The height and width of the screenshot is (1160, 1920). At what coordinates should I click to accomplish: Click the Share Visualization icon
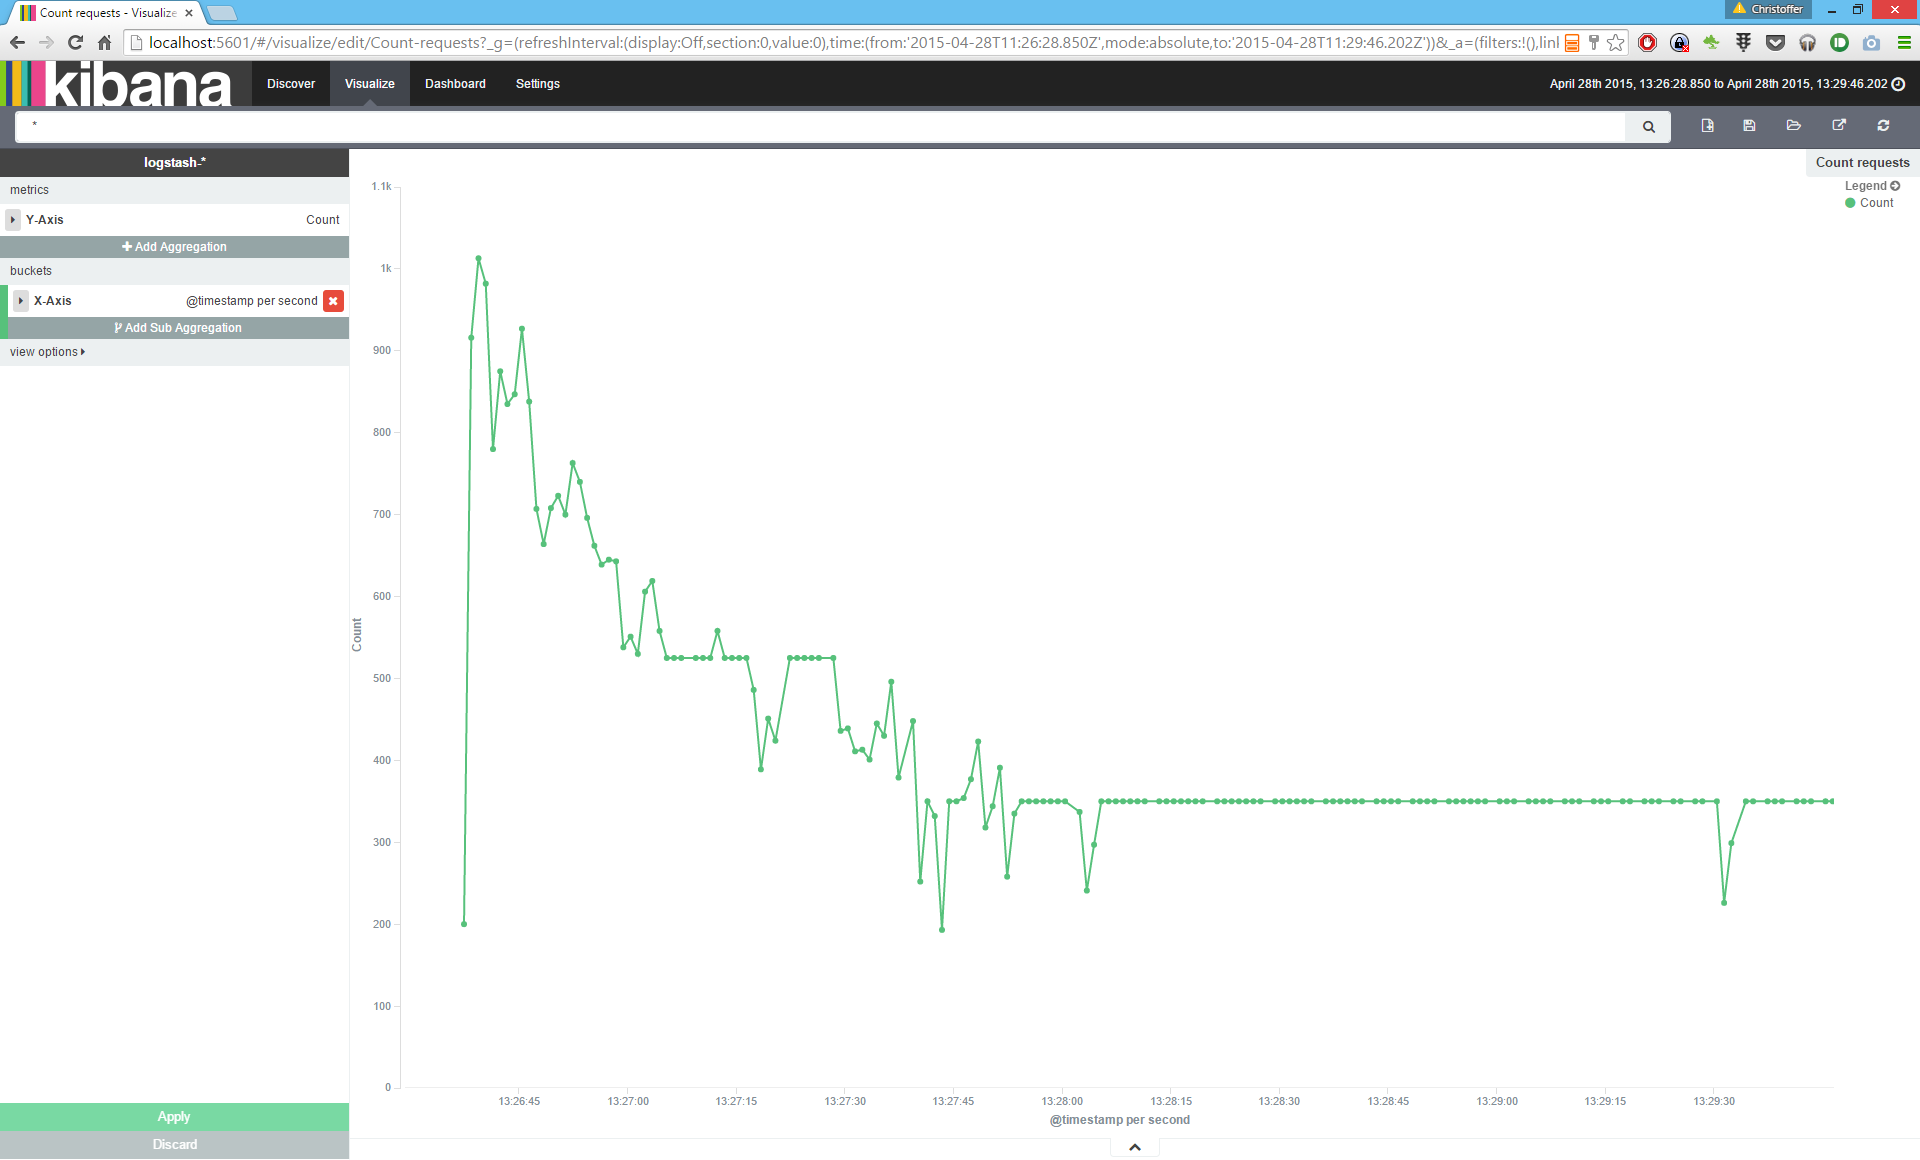click(x=1838, y=126)
